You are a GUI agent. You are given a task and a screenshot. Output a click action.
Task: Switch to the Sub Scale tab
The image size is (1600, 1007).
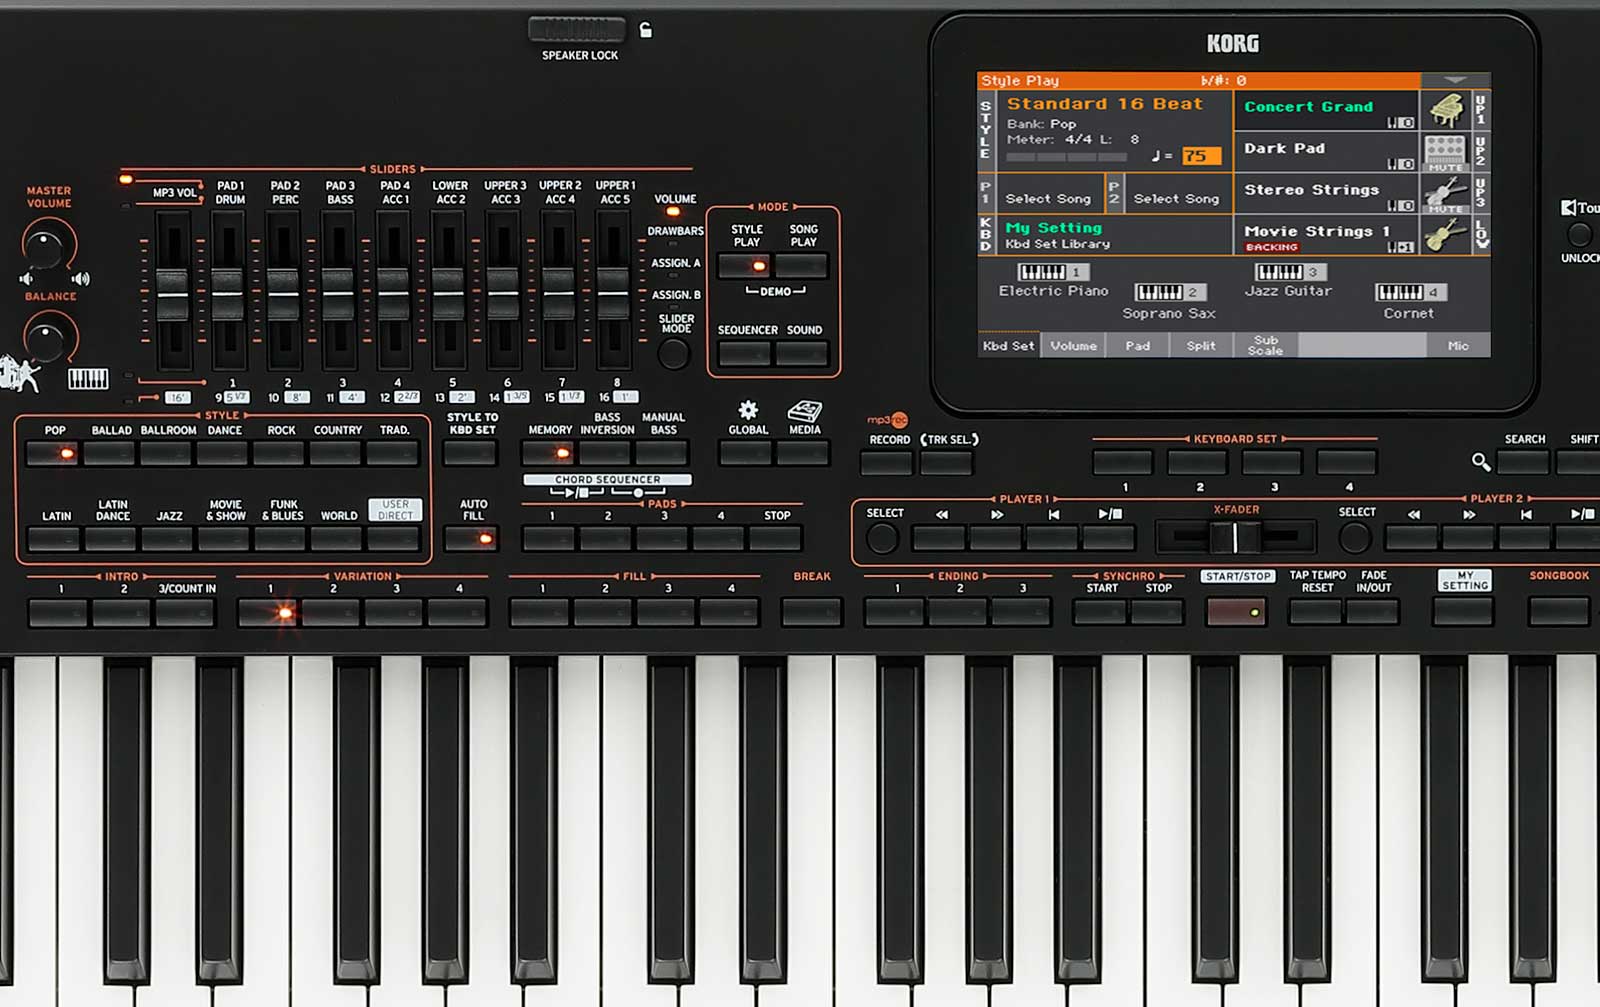tap(1265, 345)
